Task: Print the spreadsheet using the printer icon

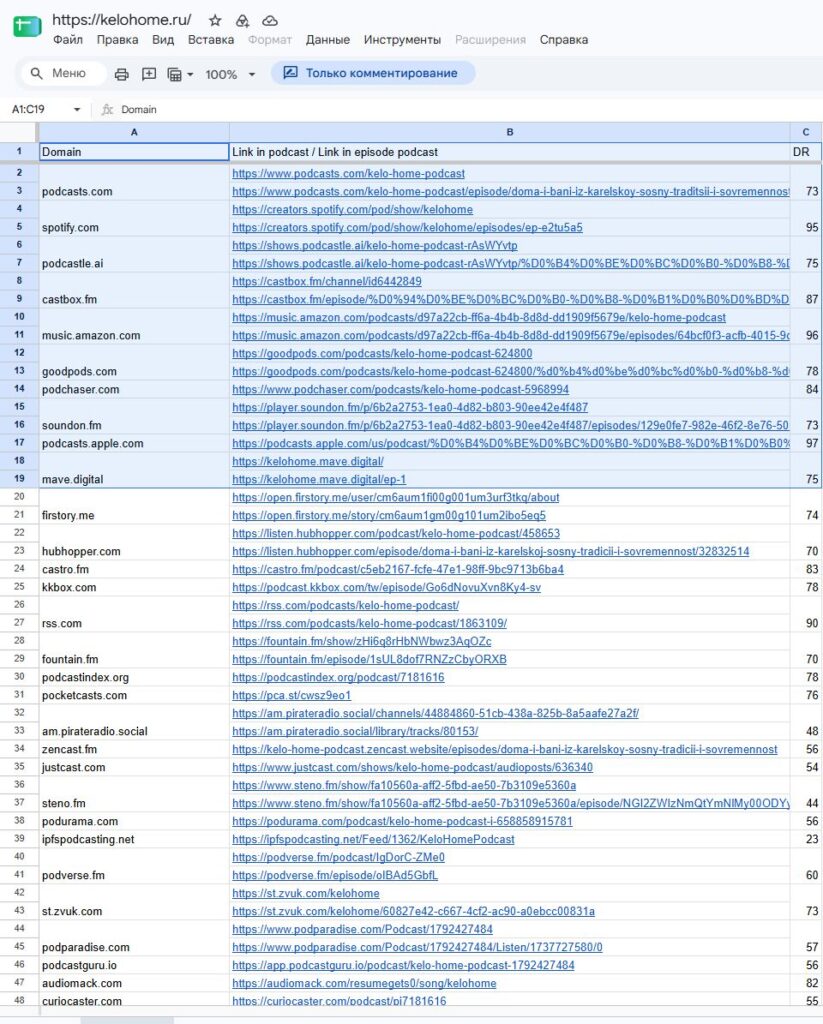Action: (x=121, y=74)
